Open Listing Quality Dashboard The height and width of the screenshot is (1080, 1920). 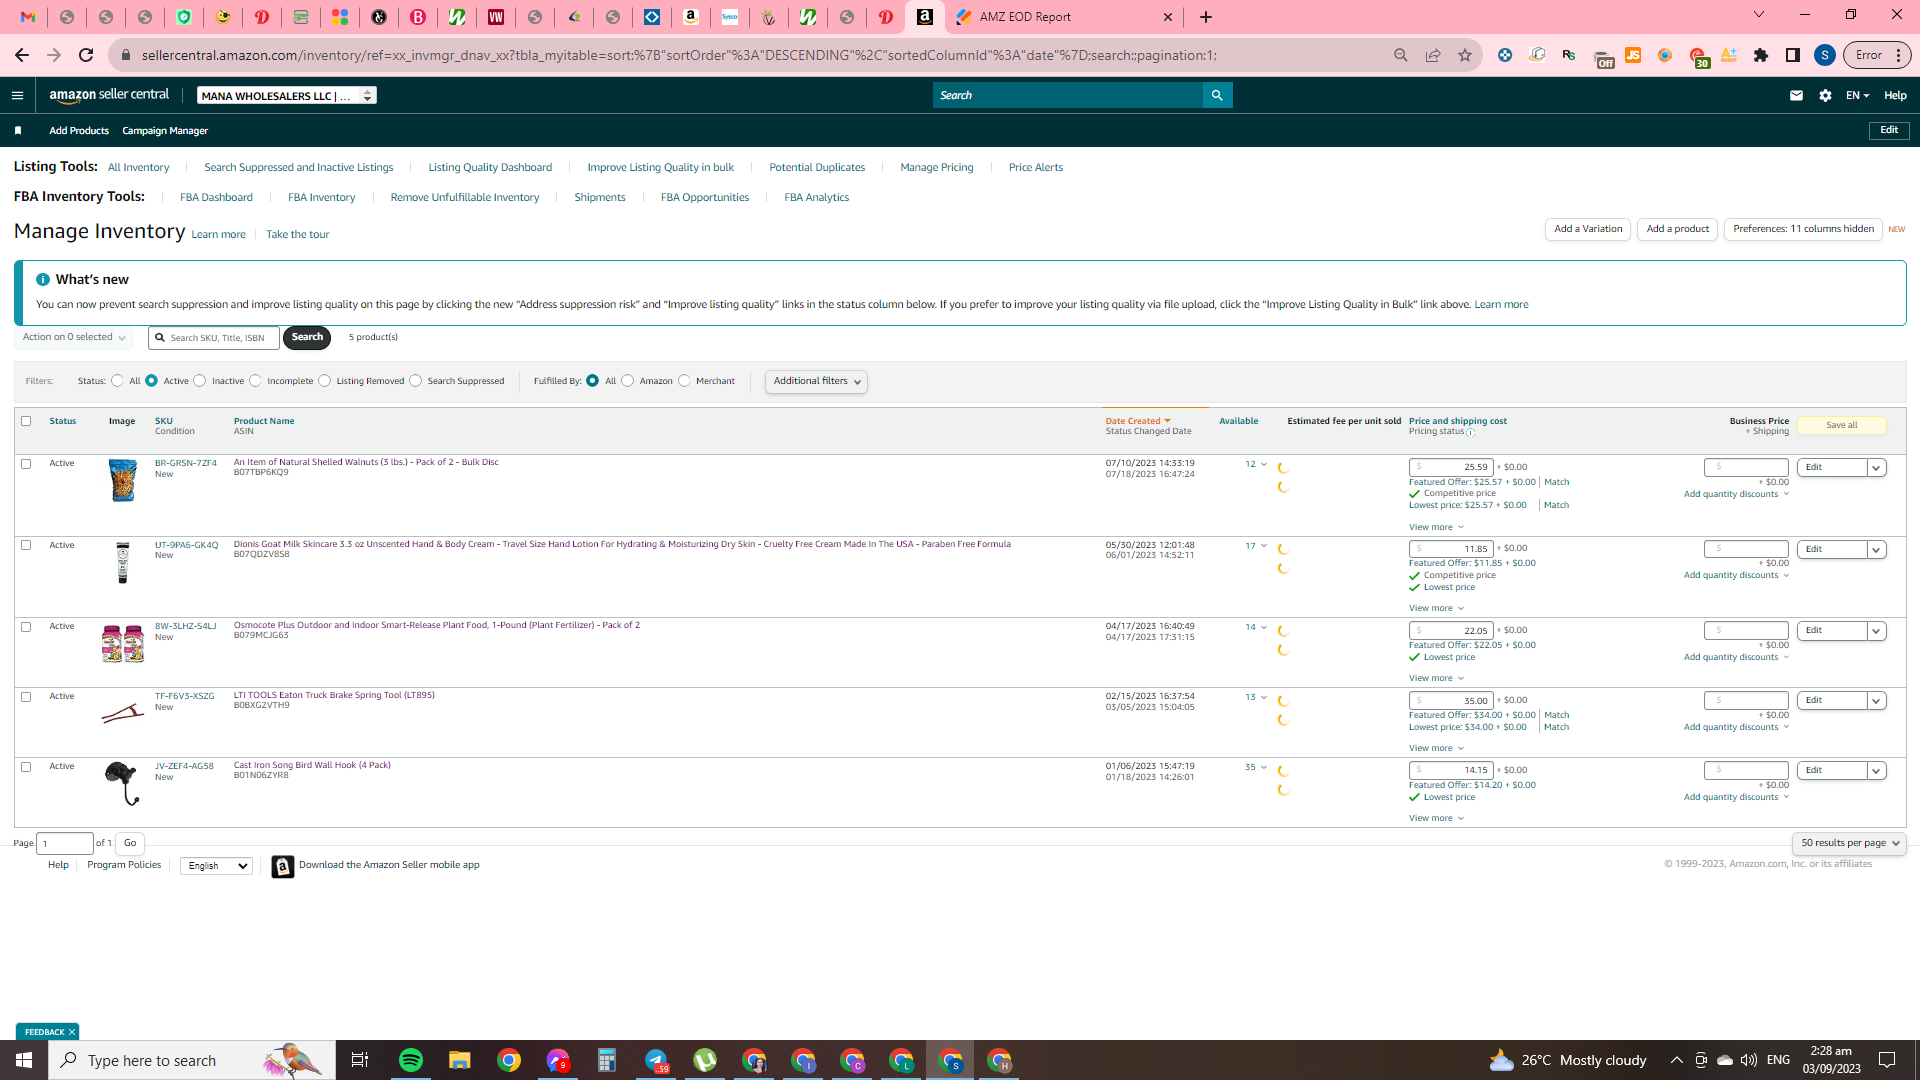coord(490,168)
